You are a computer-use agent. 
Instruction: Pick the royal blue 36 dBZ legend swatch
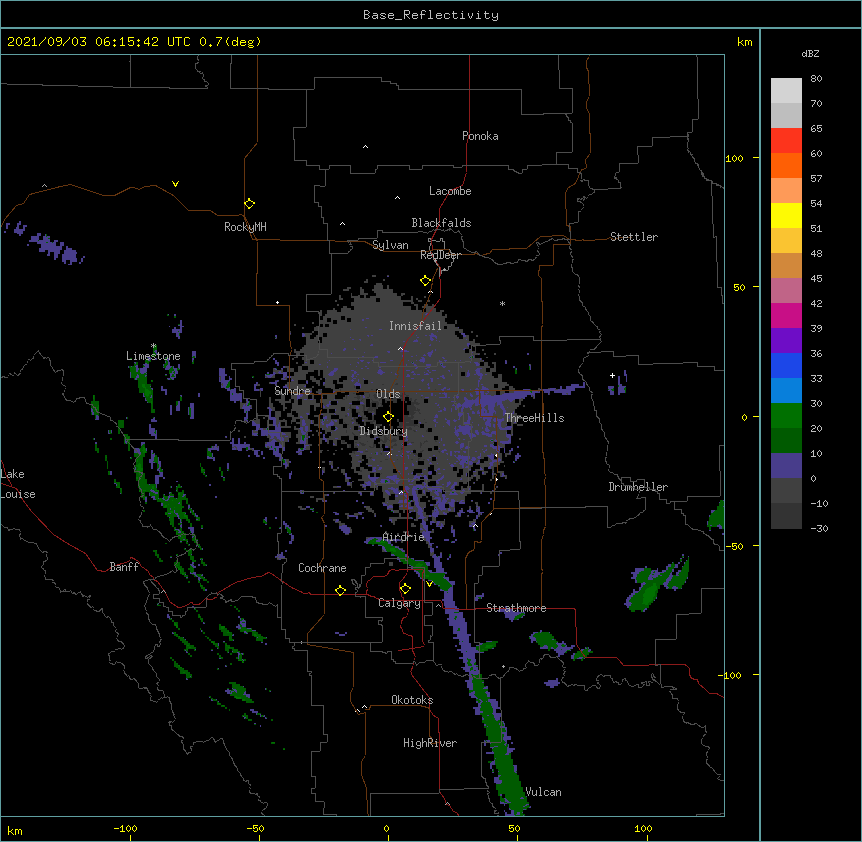[786, 365]
